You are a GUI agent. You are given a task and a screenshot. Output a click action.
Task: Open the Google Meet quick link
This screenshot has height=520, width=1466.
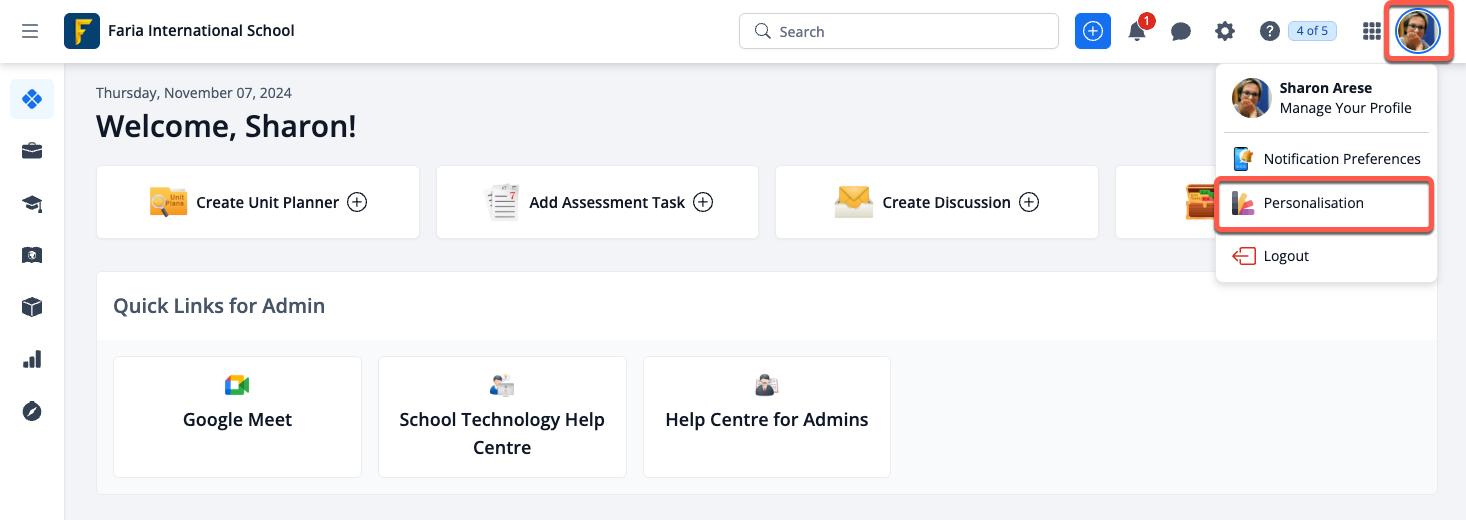pos(237,417)
